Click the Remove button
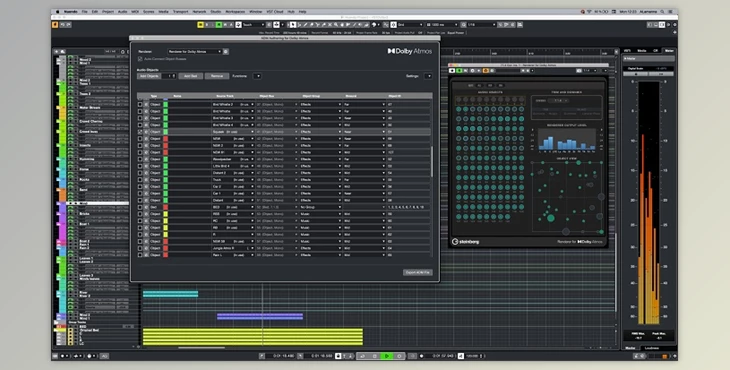This screenshot has width=730, height=370. click(x=217, y=76)
